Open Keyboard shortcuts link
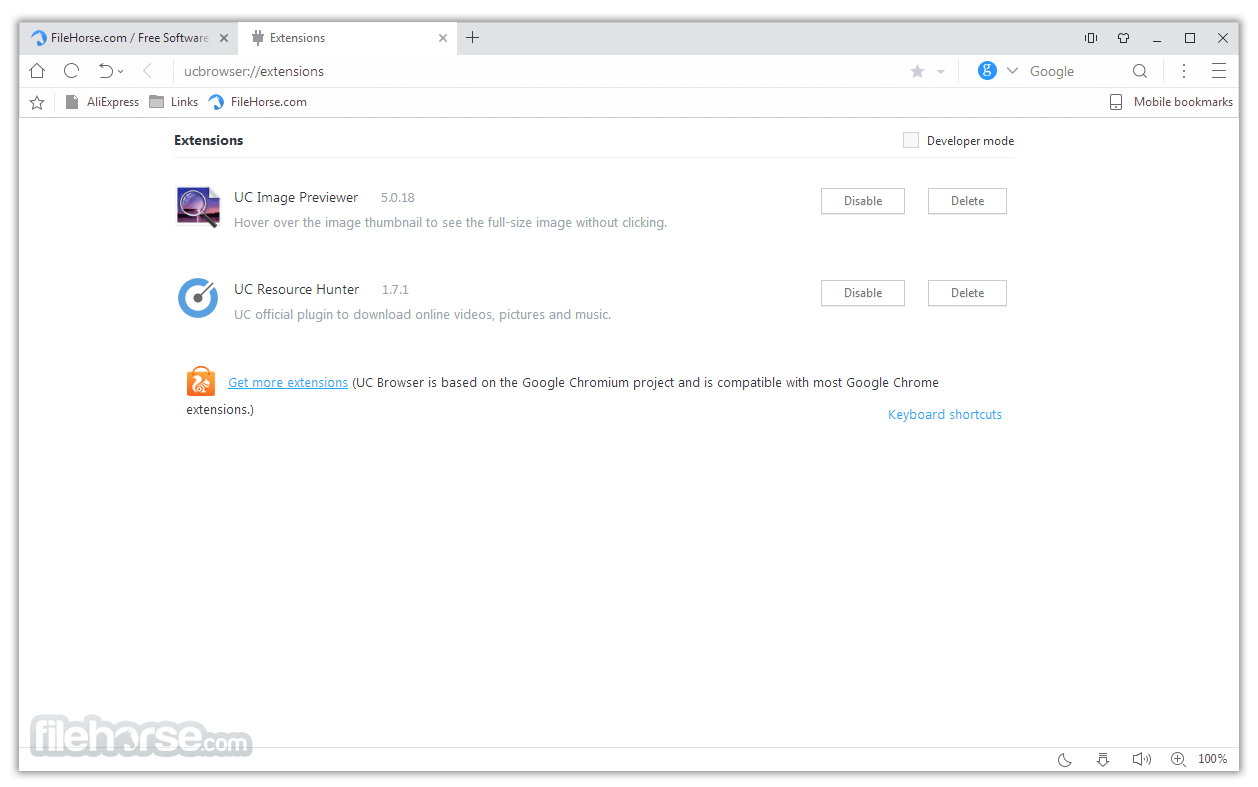The height and width of the screenshot is (787, 1258). pyautogui.click(x=945, y=414)
